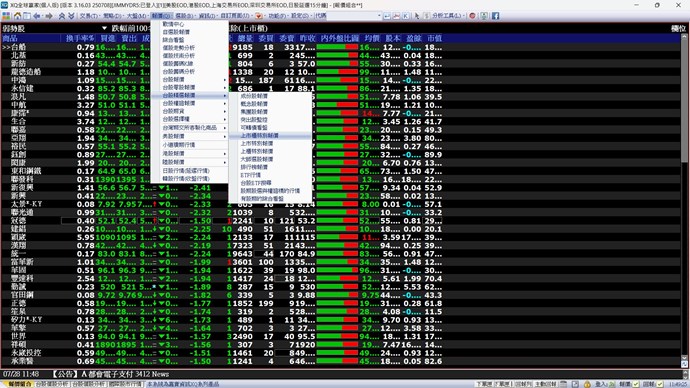The image size is (690, 388).
Task: Go back with the left arrow icon
Action: tap(37, 16)
